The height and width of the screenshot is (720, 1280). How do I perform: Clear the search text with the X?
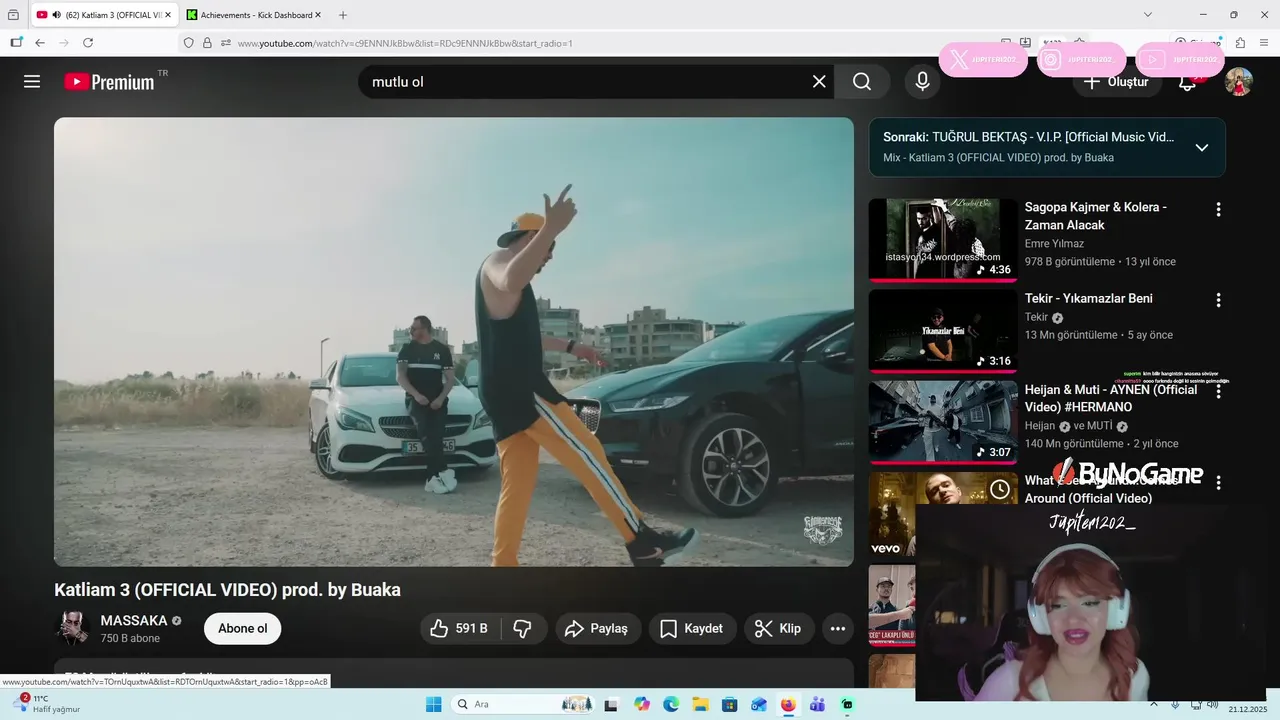(x=819, y=82)
